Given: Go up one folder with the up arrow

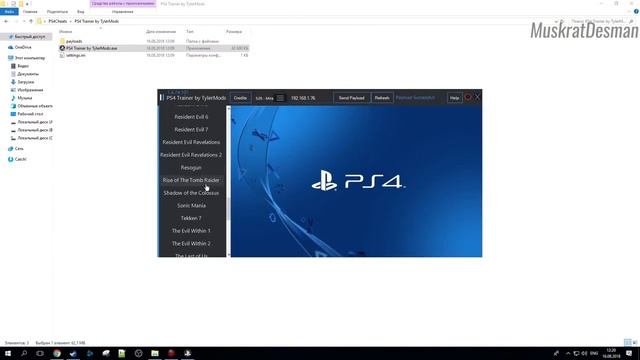Looking at the screenshot, I should click(x=31, y=21).
